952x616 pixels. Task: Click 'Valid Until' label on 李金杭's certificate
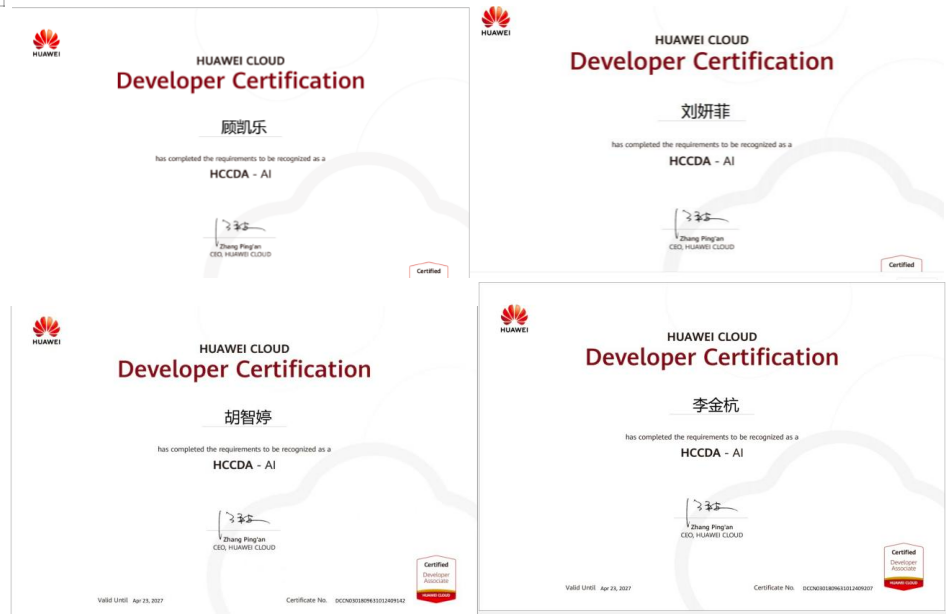pos(580,587)
